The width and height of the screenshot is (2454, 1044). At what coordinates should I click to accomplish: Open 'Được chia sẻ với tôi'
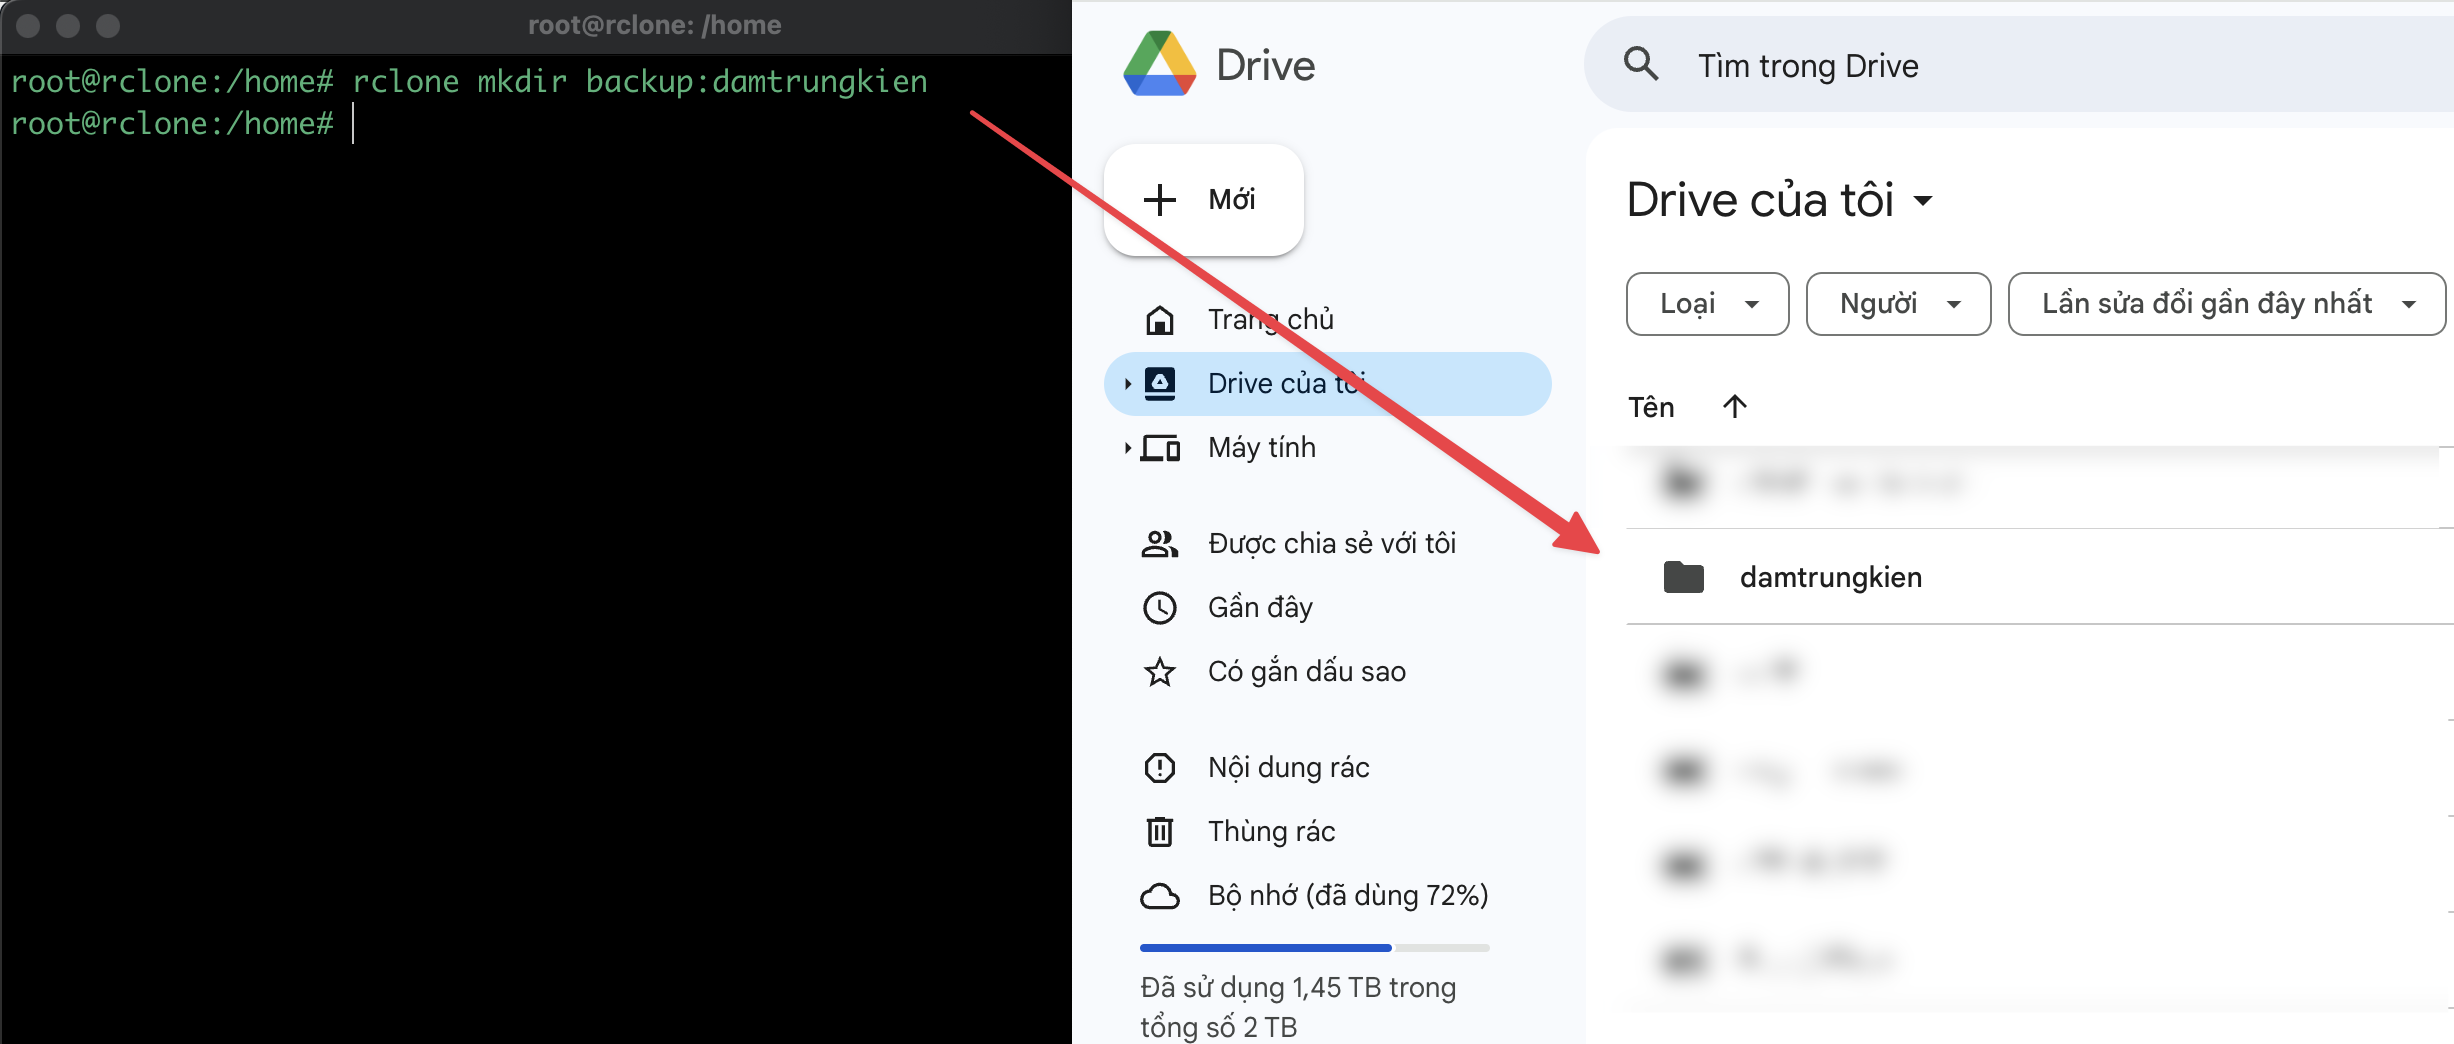tap(1327, 544)
